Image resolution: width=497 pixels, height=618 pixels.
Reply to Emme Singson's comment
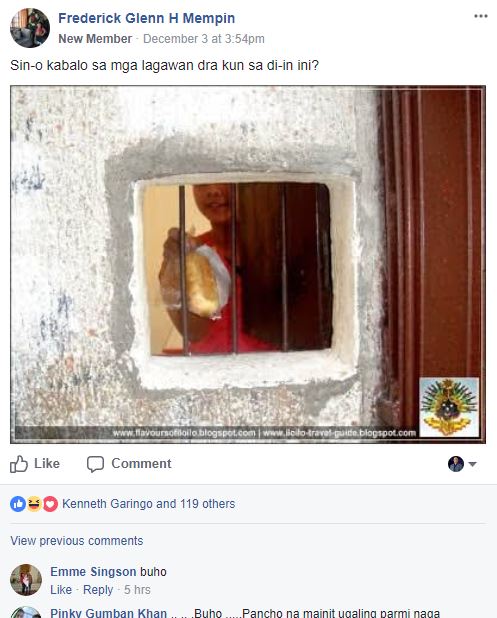(98, 590)
